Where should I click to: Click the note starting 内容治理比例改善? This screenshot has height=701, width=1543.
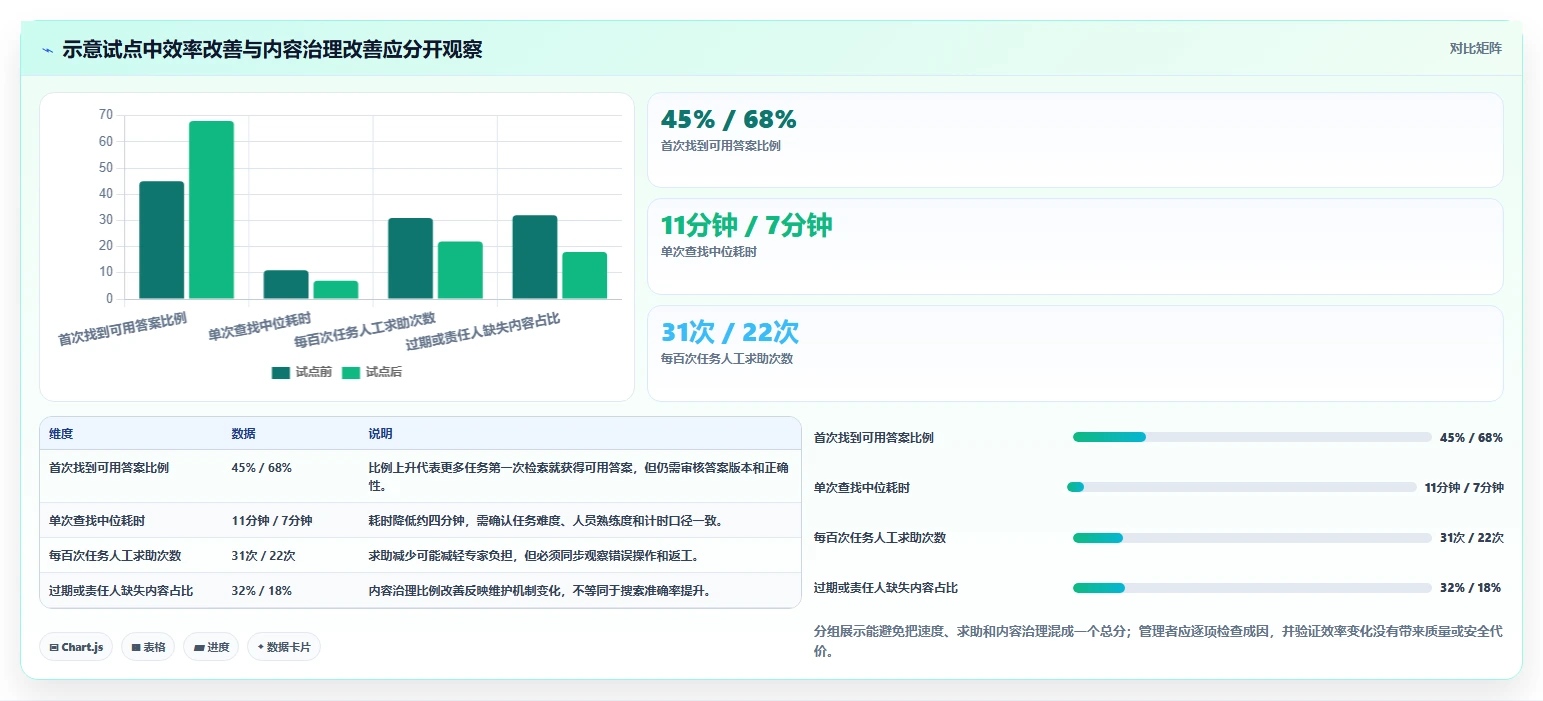point(539,591)
